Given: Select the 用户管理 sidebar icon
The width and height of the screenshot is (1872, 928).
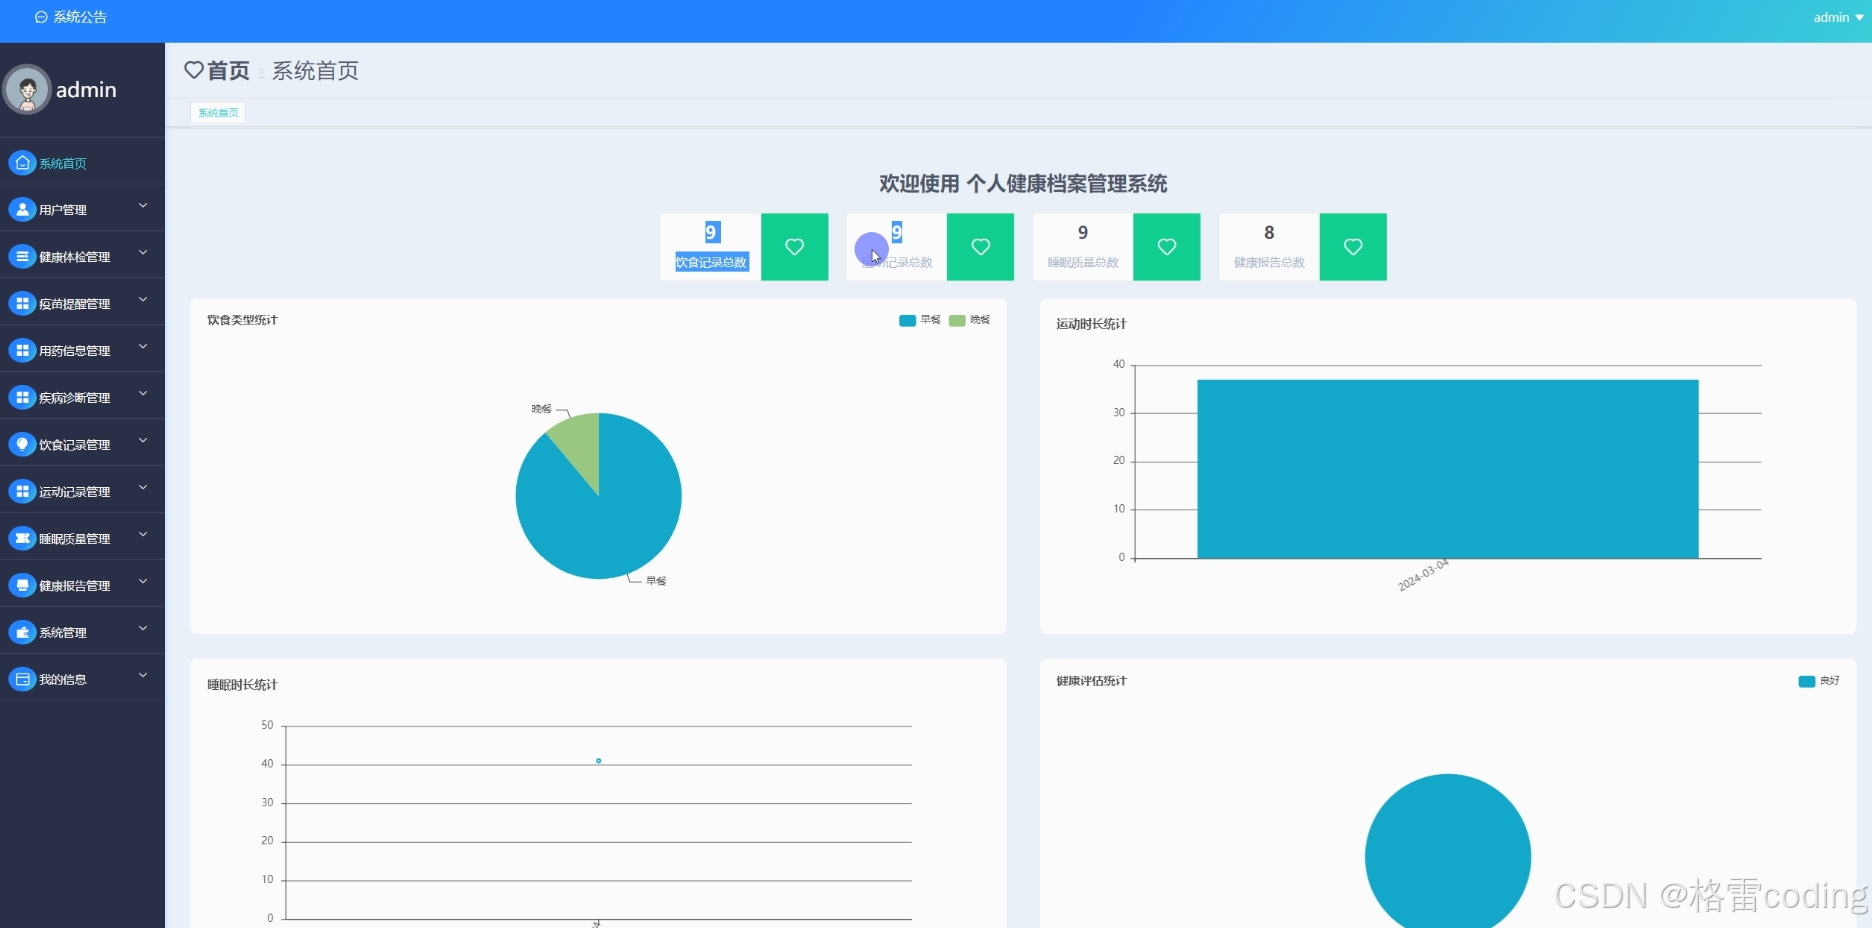Looking at the screenshot, I should [22, 209].
